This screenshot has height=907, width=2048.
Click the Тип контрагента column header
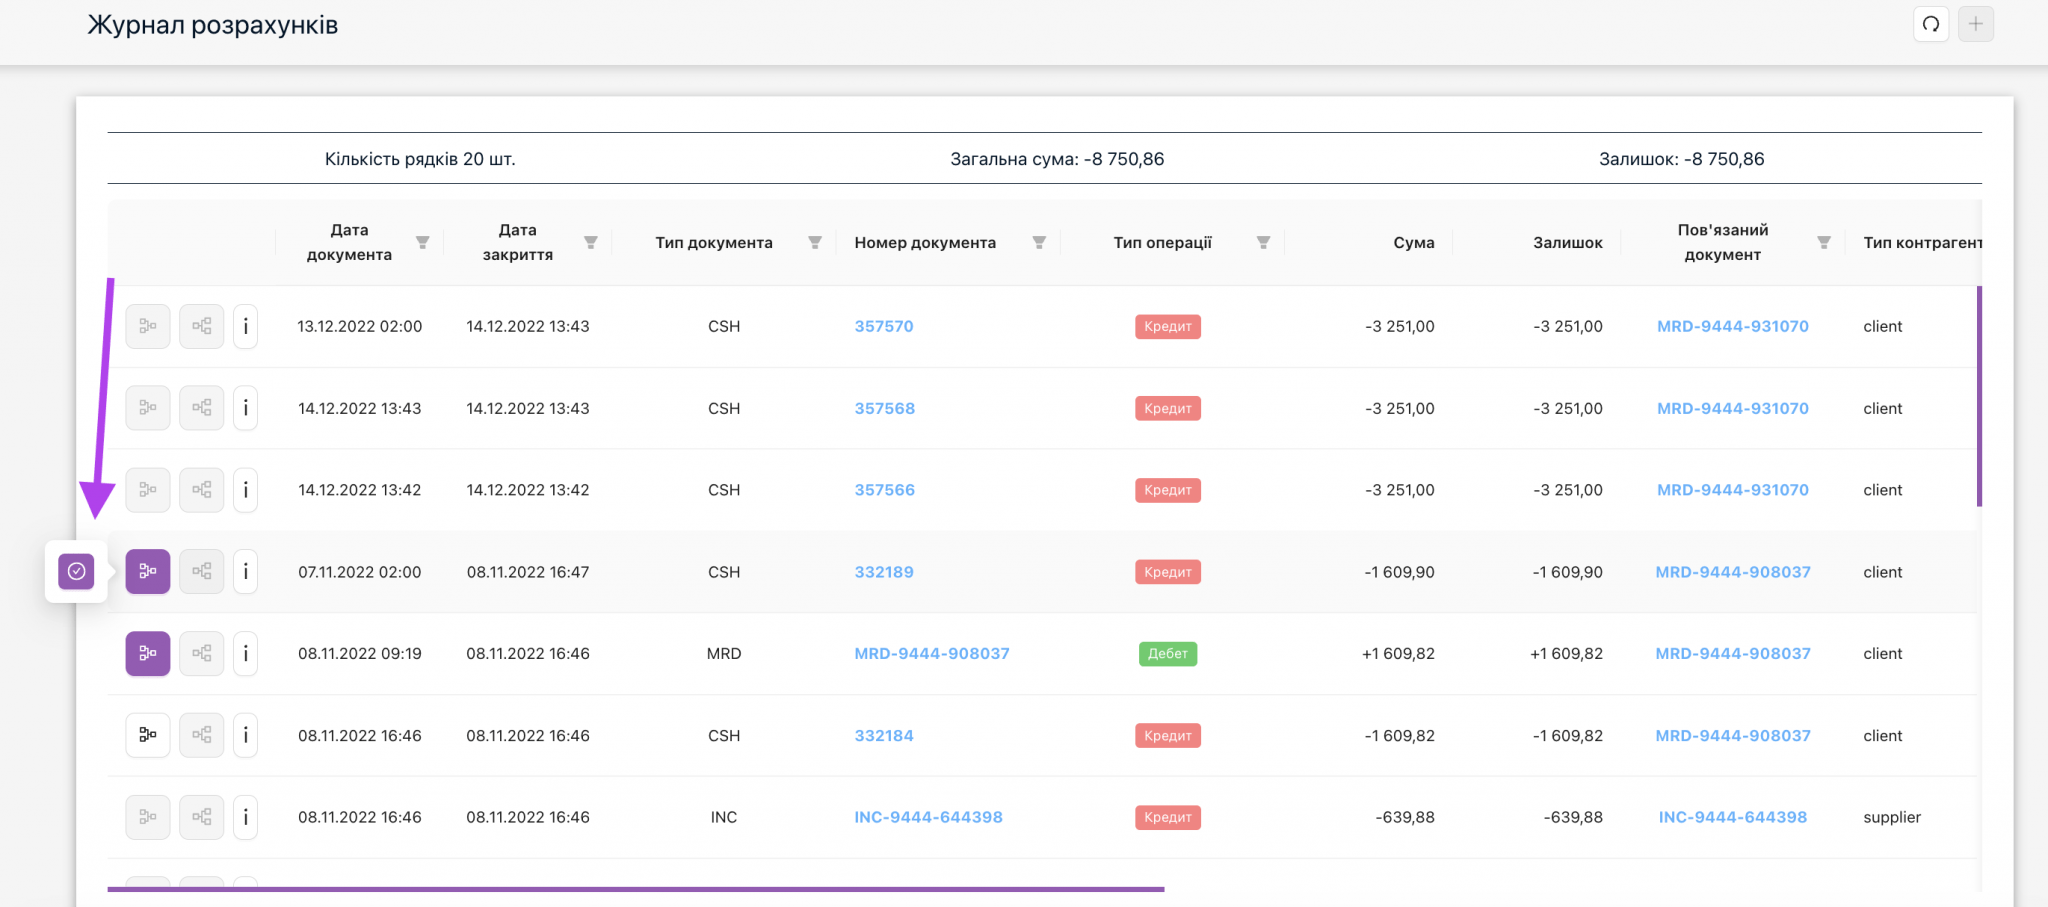point(1922,243)
